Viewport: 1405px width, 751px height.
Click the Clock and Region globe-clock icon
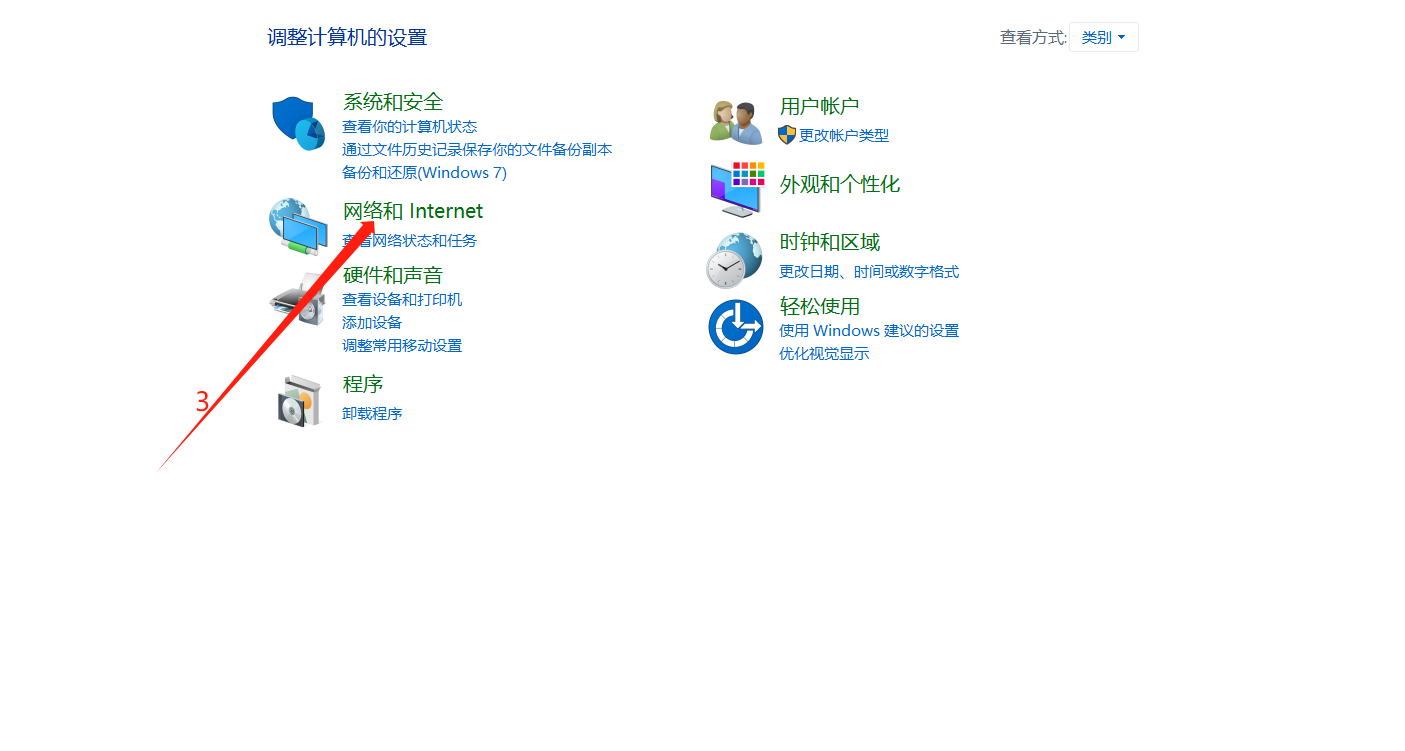[x=734, y=260]
